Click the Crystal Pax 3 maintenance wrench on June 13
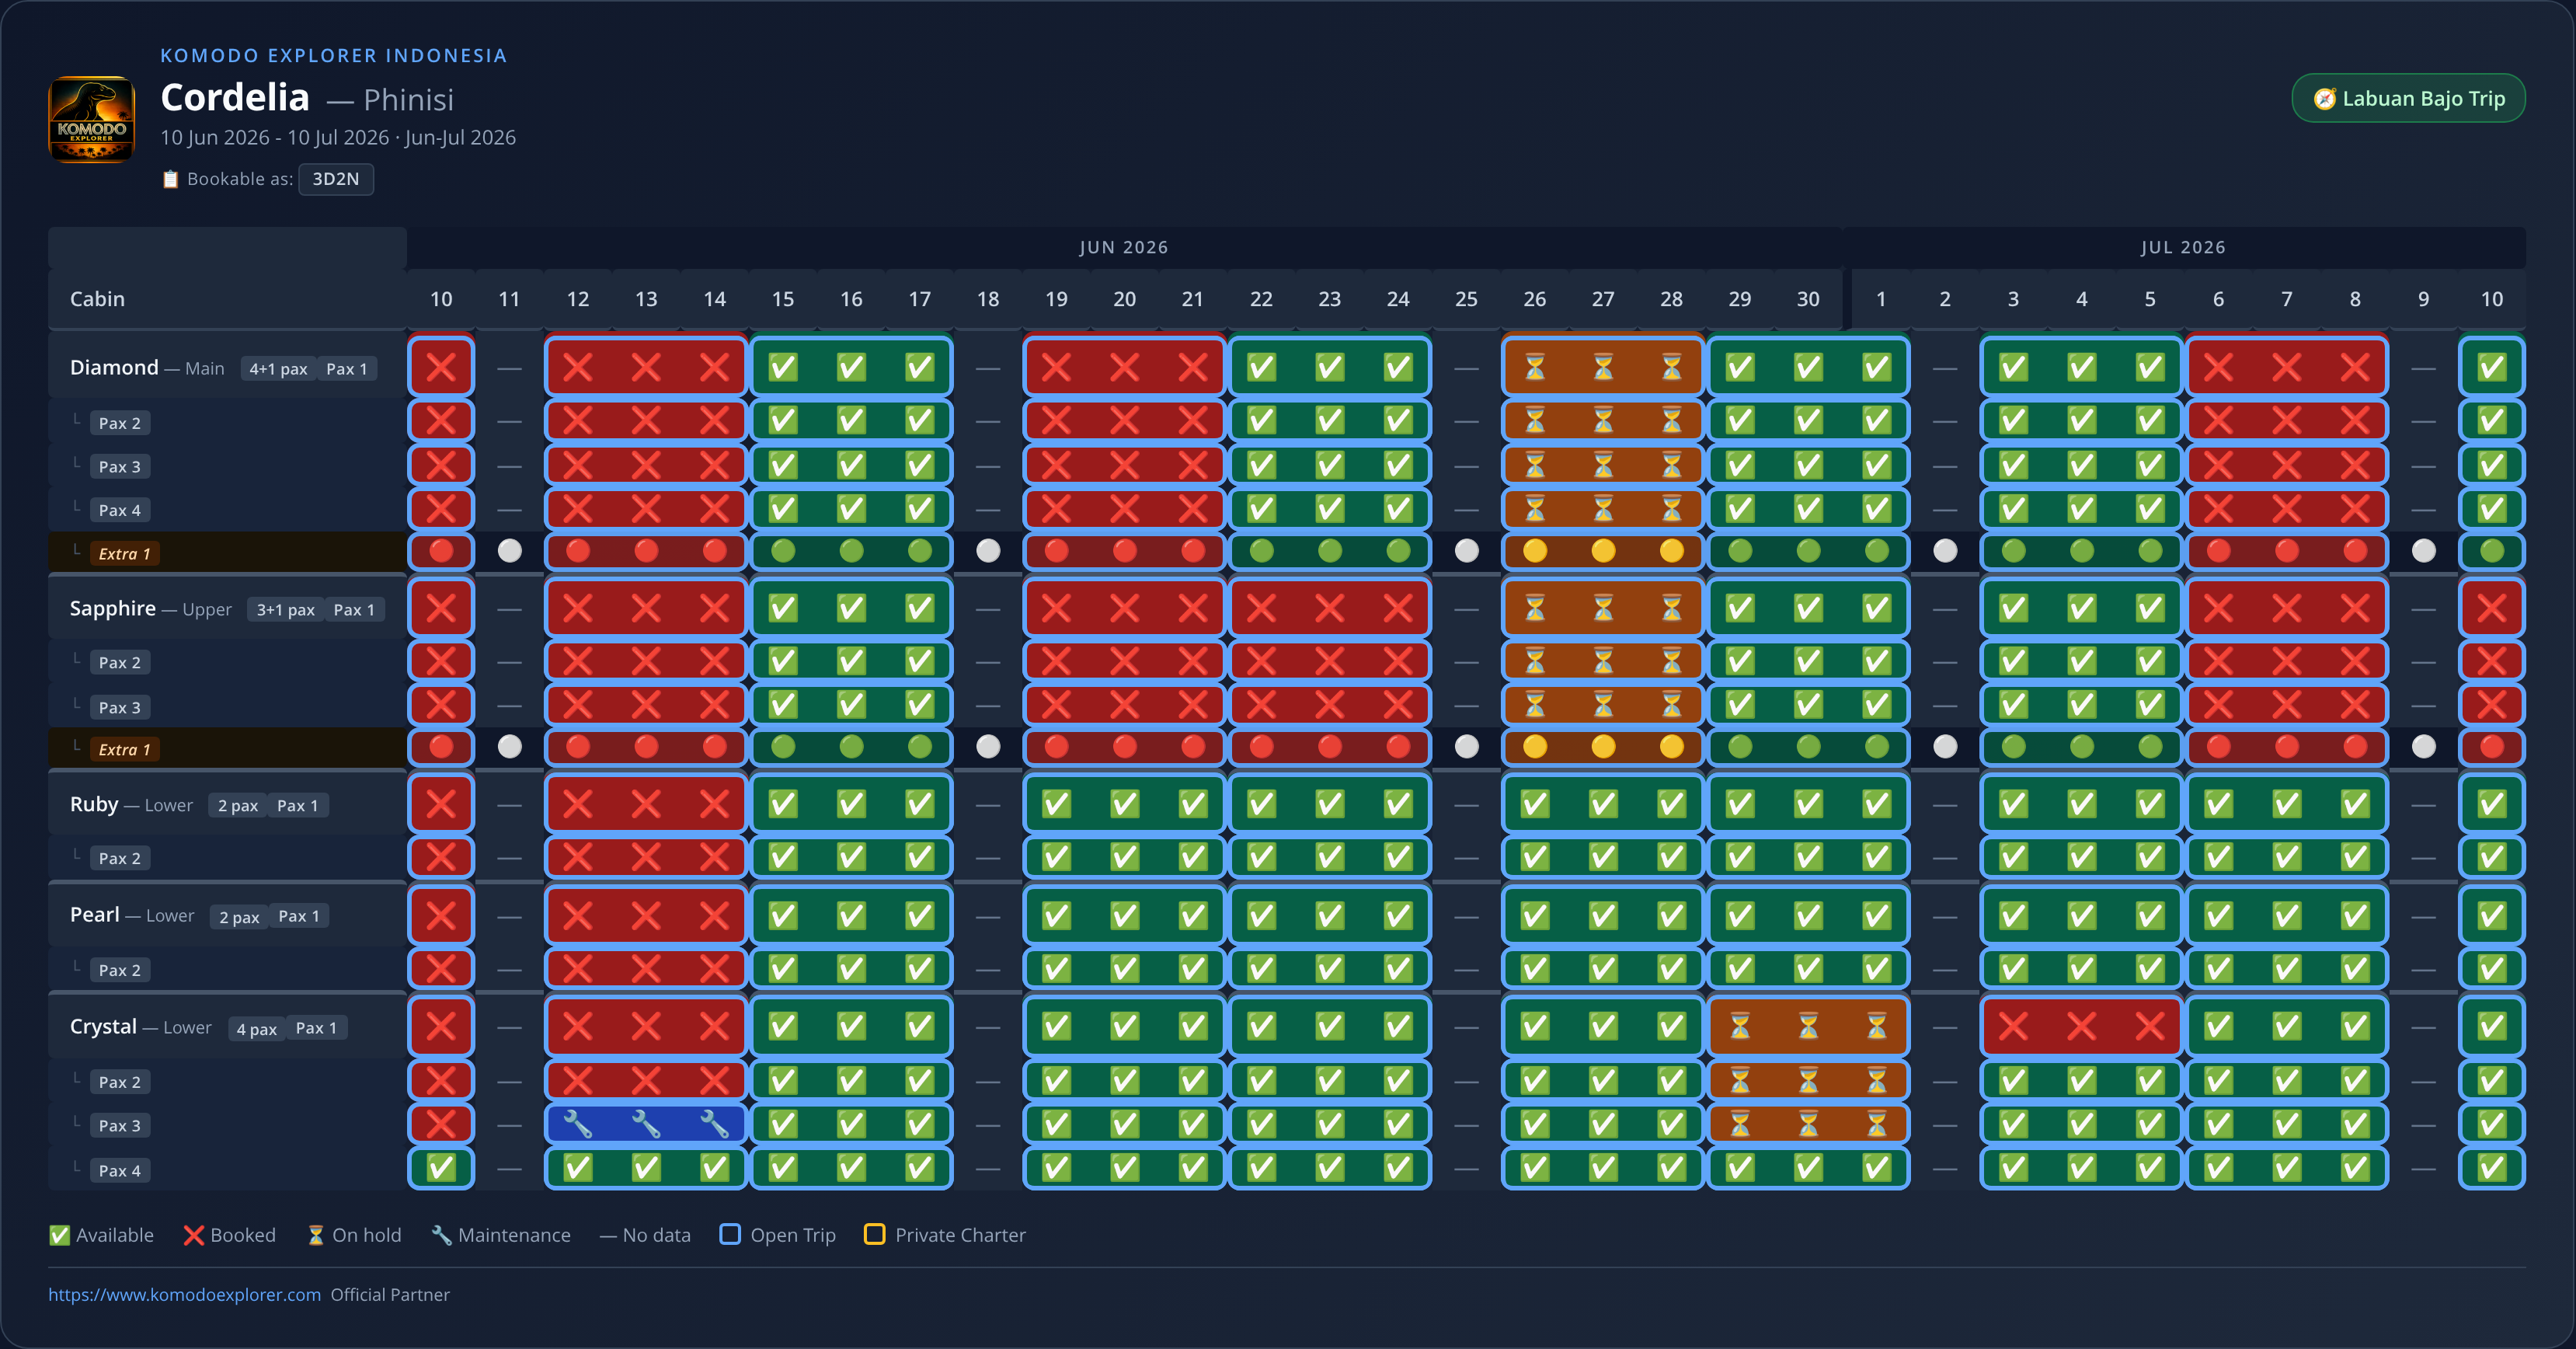 tap(646, 1125)
